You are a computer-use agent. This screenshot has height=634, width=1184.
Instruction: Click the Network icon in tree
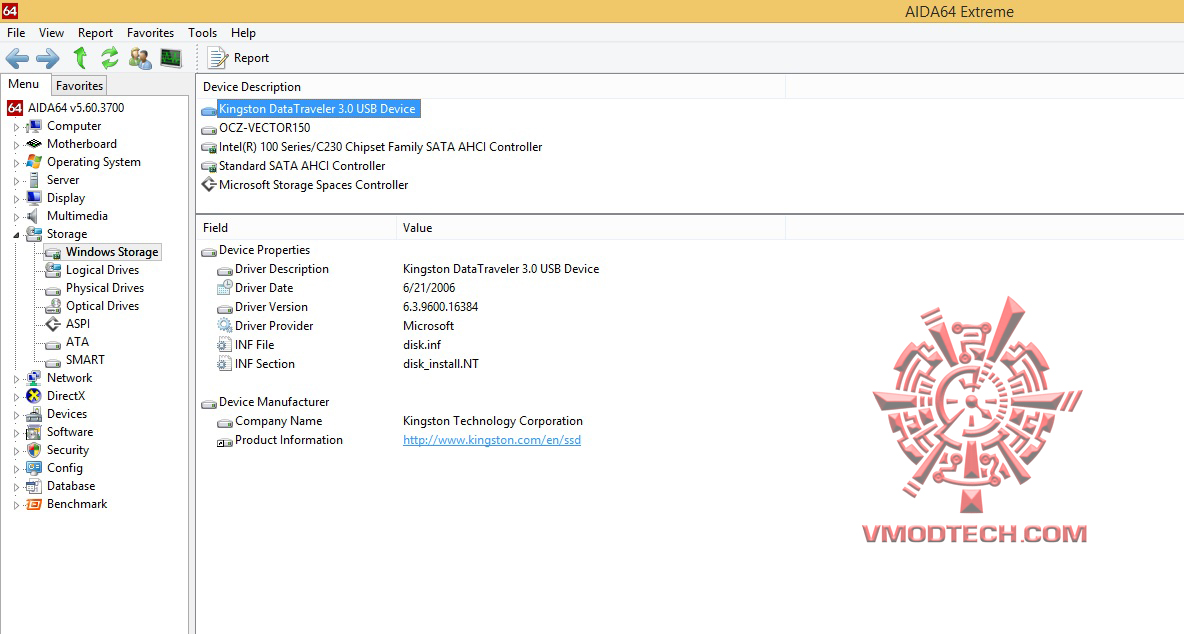click(34, 378)
